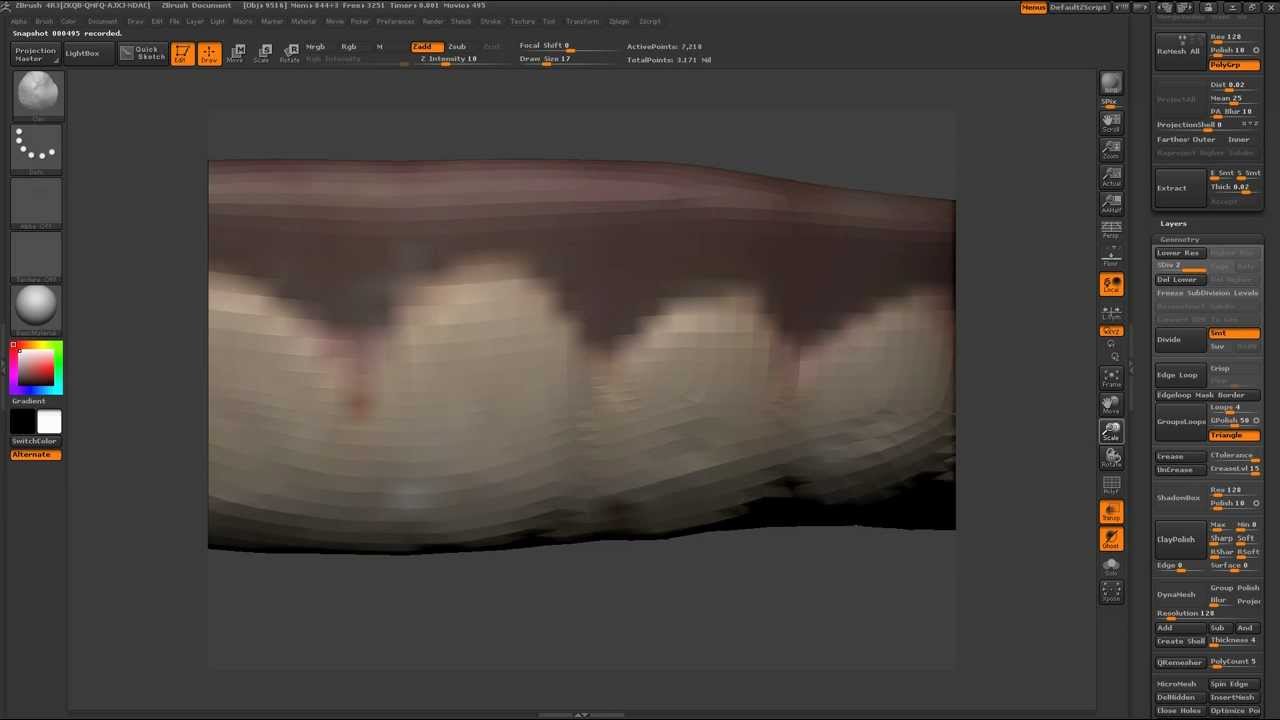1280x720 pixels.
Task: Adjust the Z Intensity slider
Action: (449, 59)
